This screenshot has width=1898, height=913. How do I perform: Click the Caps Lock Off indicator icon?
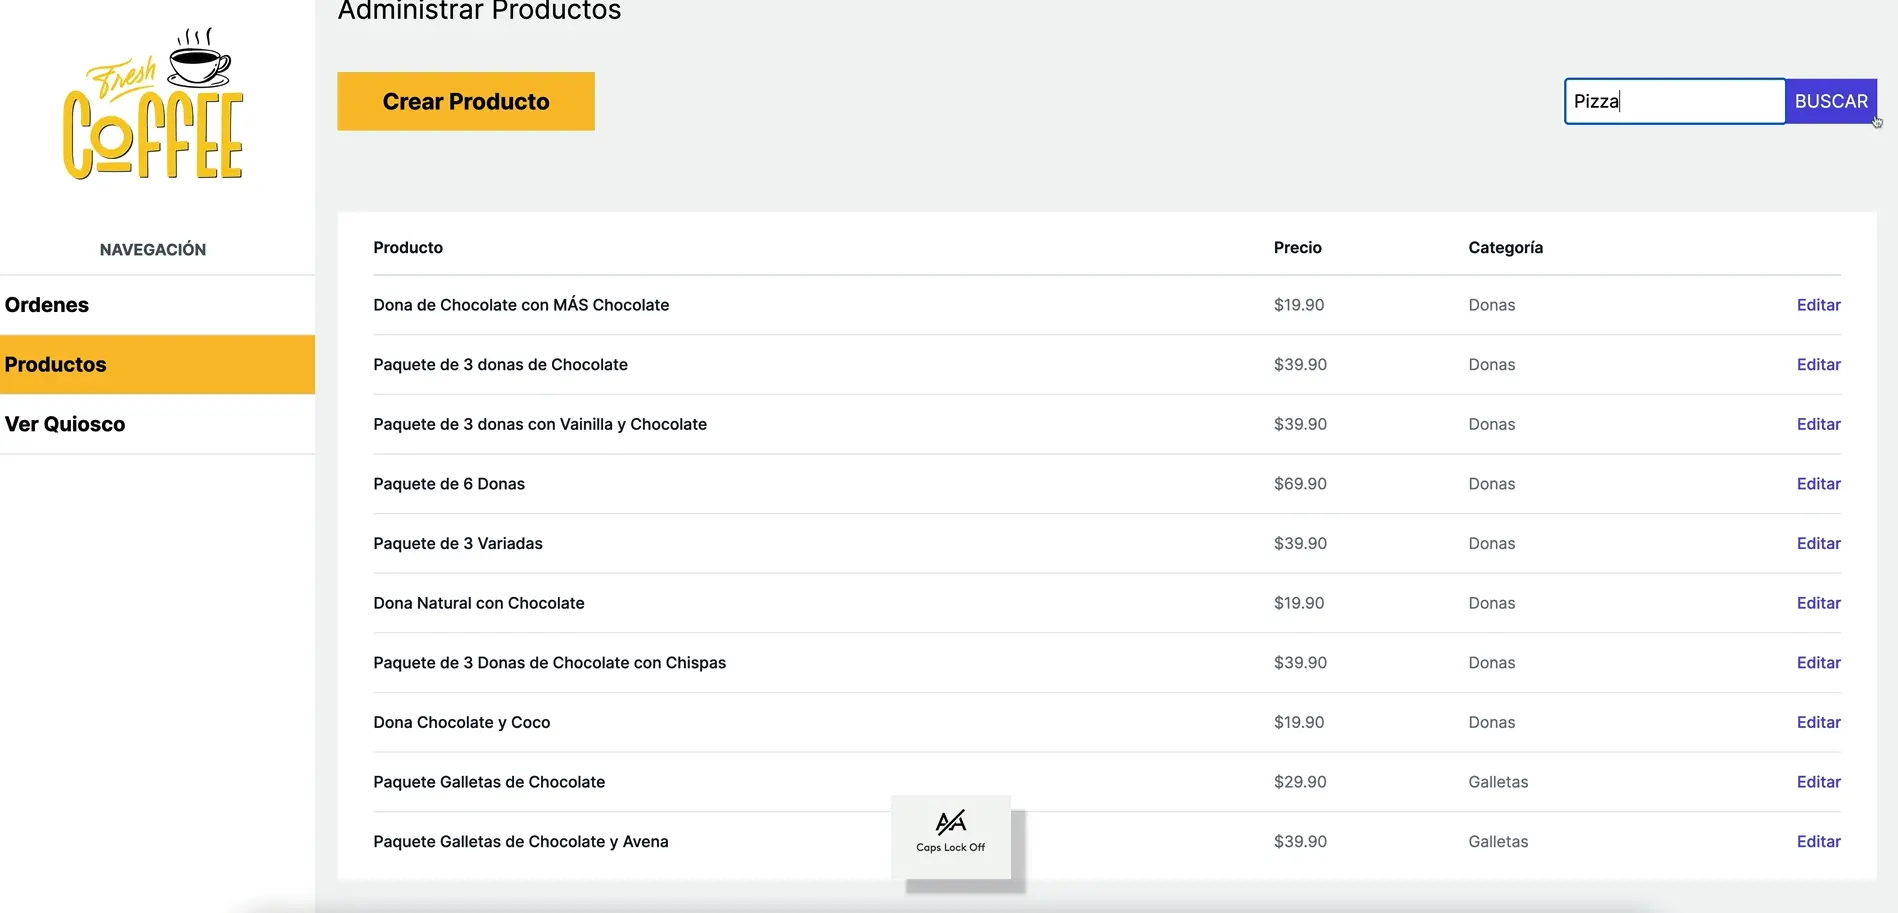pyautogui.click(x=950, y=823)
